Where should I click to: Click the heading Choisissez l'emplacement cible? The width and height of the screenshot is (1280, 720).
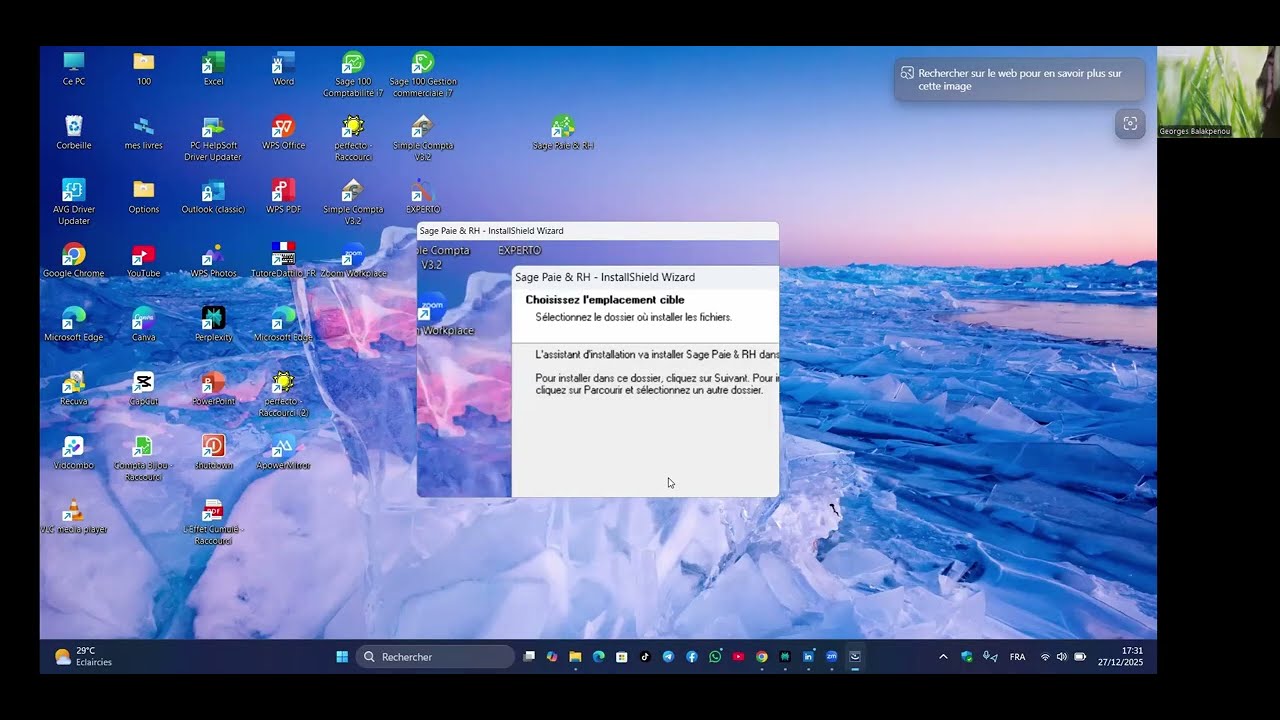(605, 300)
